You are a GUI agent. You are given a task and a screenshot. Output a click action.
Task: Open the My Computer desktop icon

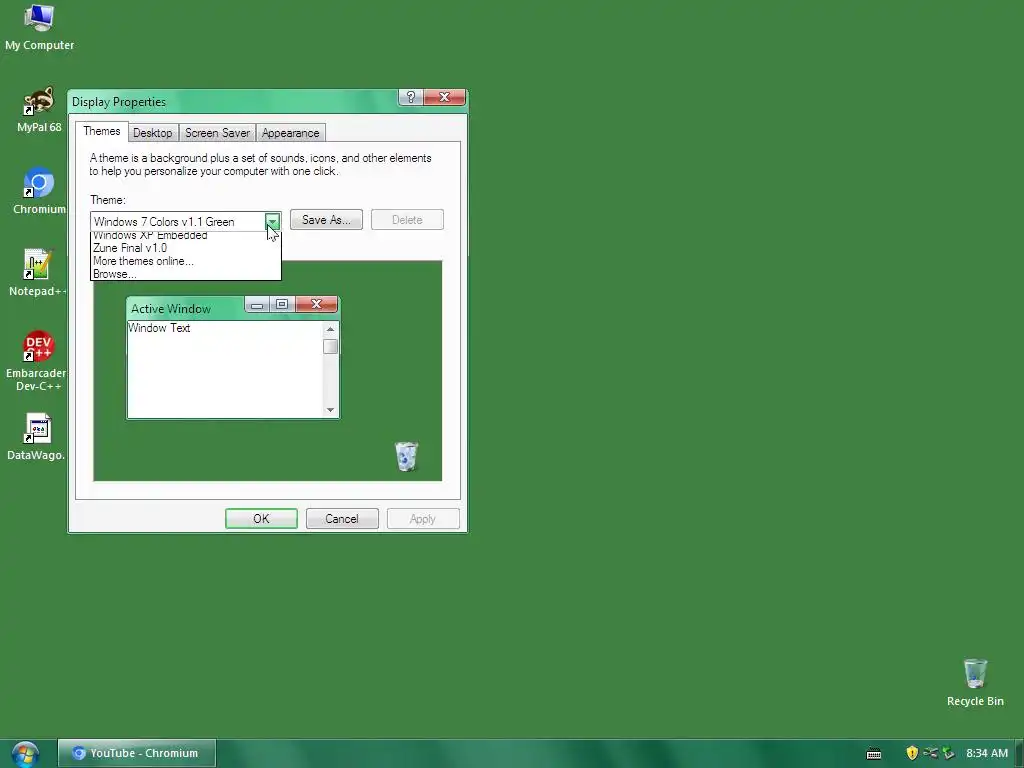pos(39,27)
